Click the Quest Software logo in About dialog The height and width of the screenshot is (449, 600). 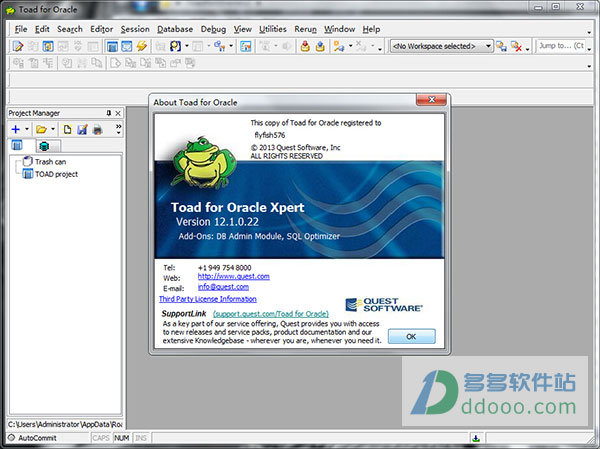click(384, 305)
